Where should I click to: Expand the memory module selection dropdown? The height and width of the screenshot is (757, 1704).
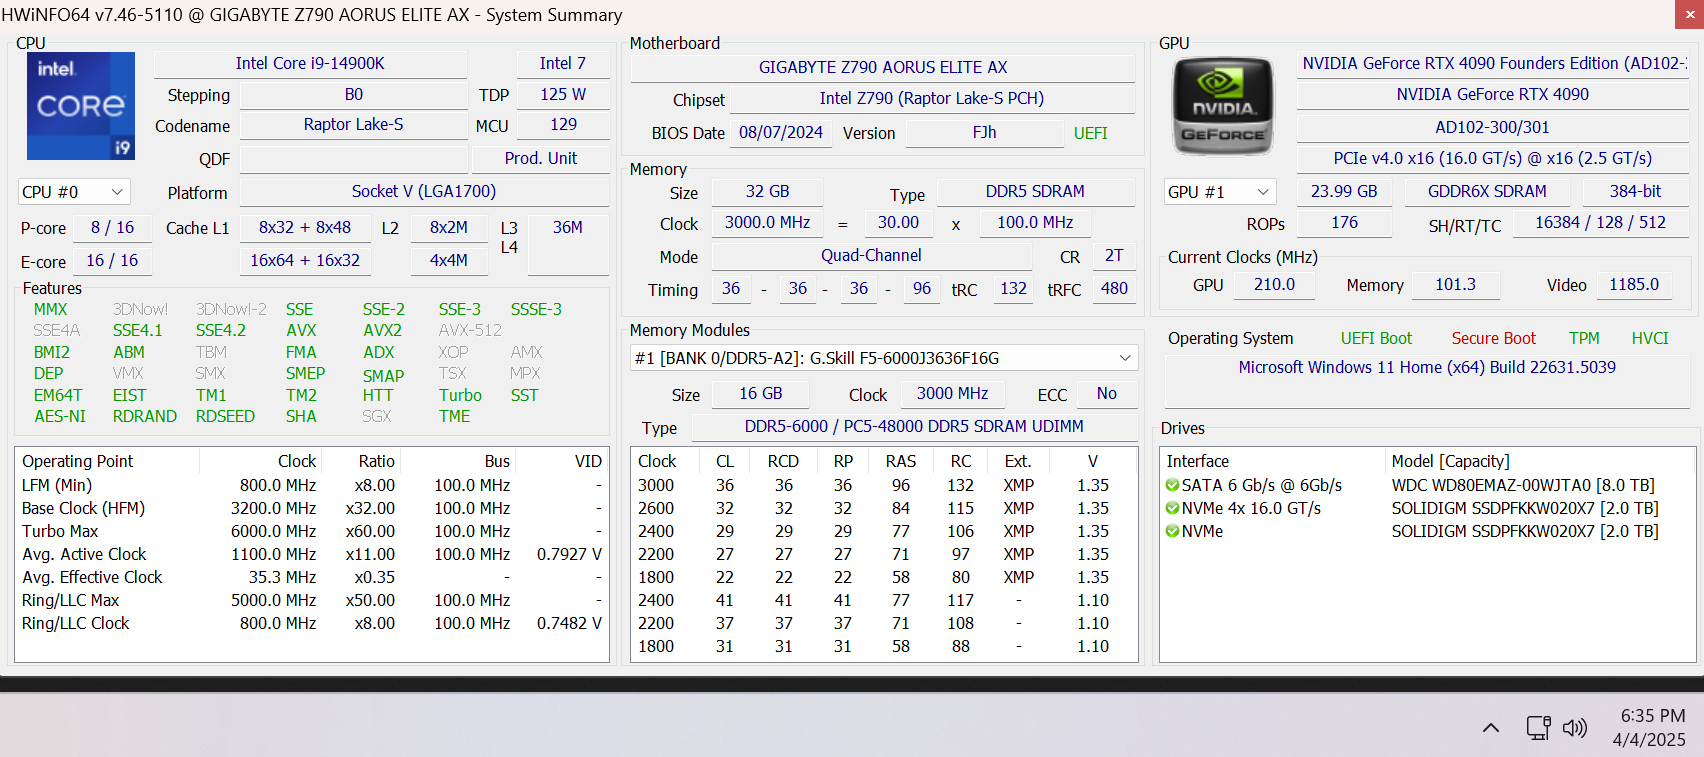pos(884,358)
